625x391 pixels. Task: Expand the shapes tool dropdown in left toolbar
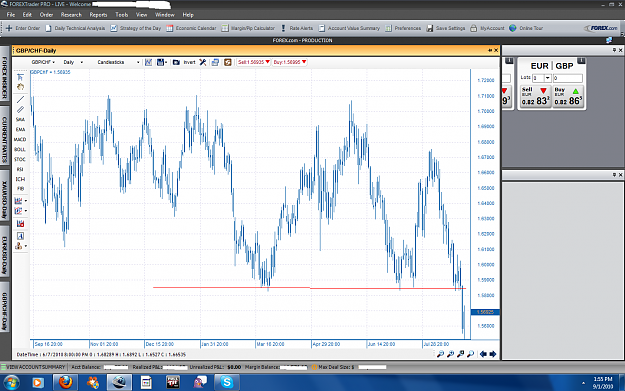26,246
